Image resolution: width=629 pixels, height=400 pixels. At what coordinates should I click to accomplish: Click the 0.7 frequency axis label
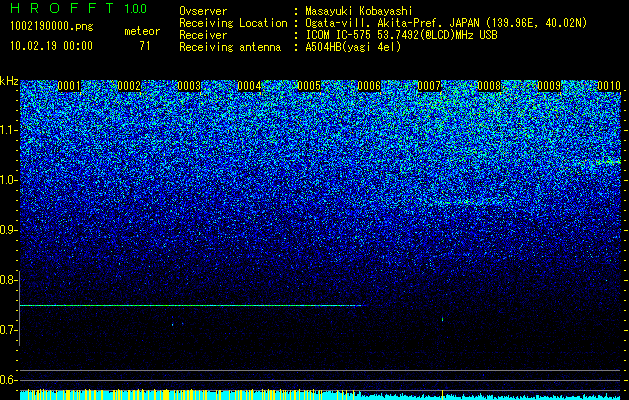(x=9, y=330)
